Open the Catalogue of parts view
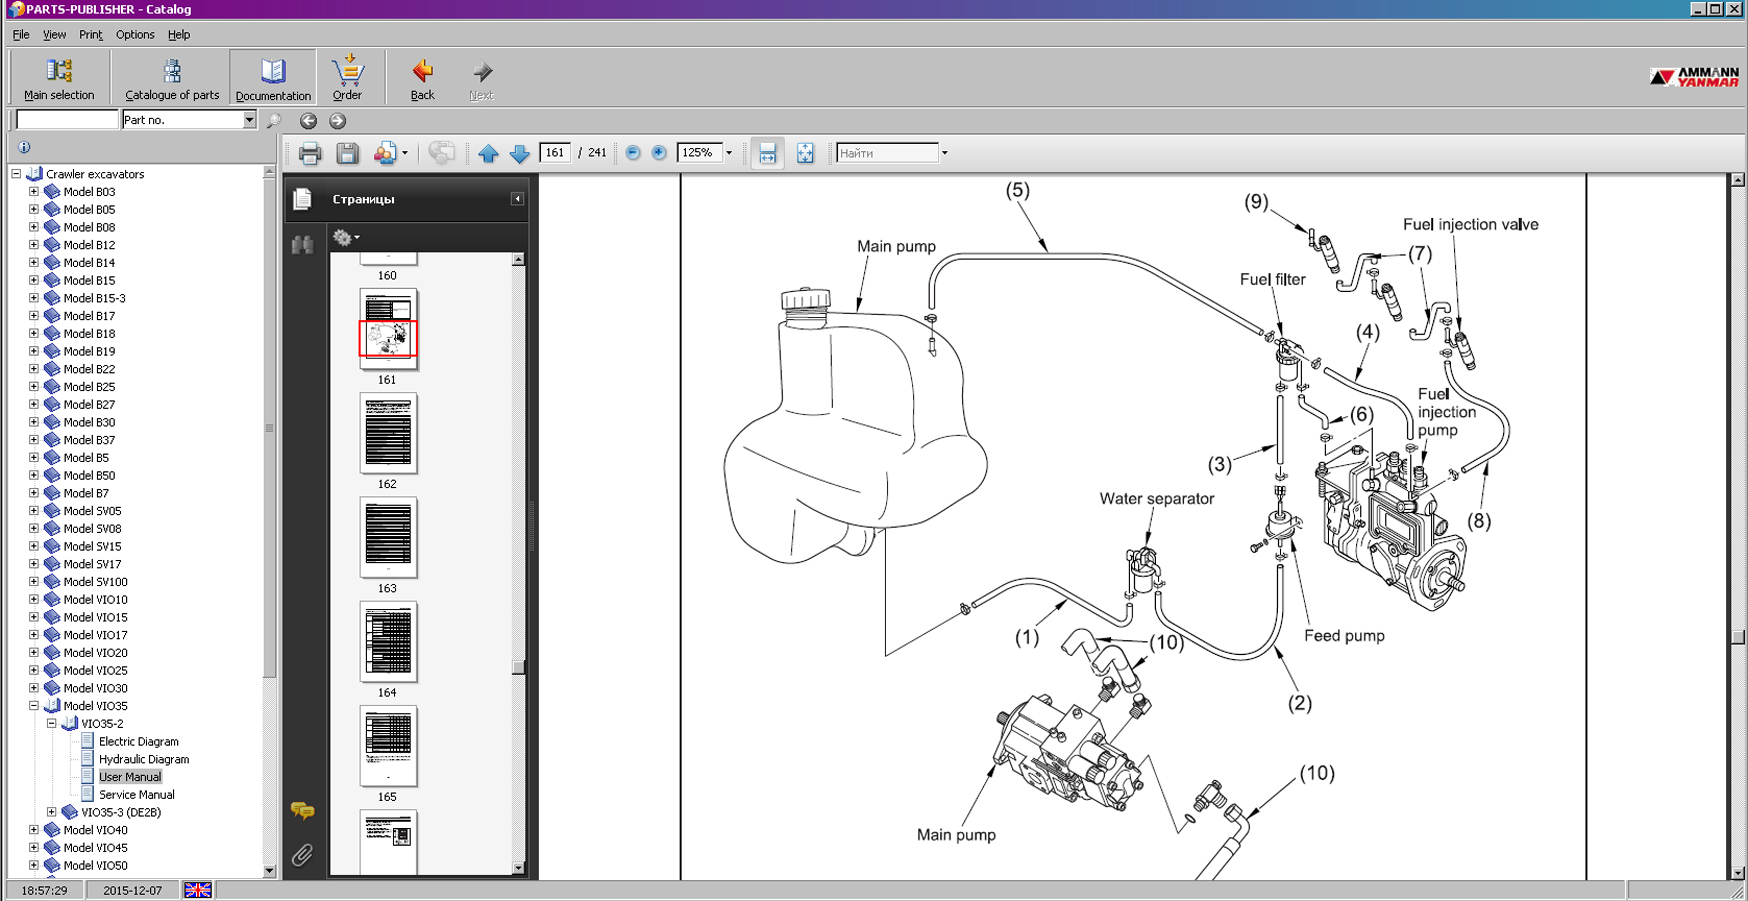Viewport: 1748px width, 901px height. 172,78
